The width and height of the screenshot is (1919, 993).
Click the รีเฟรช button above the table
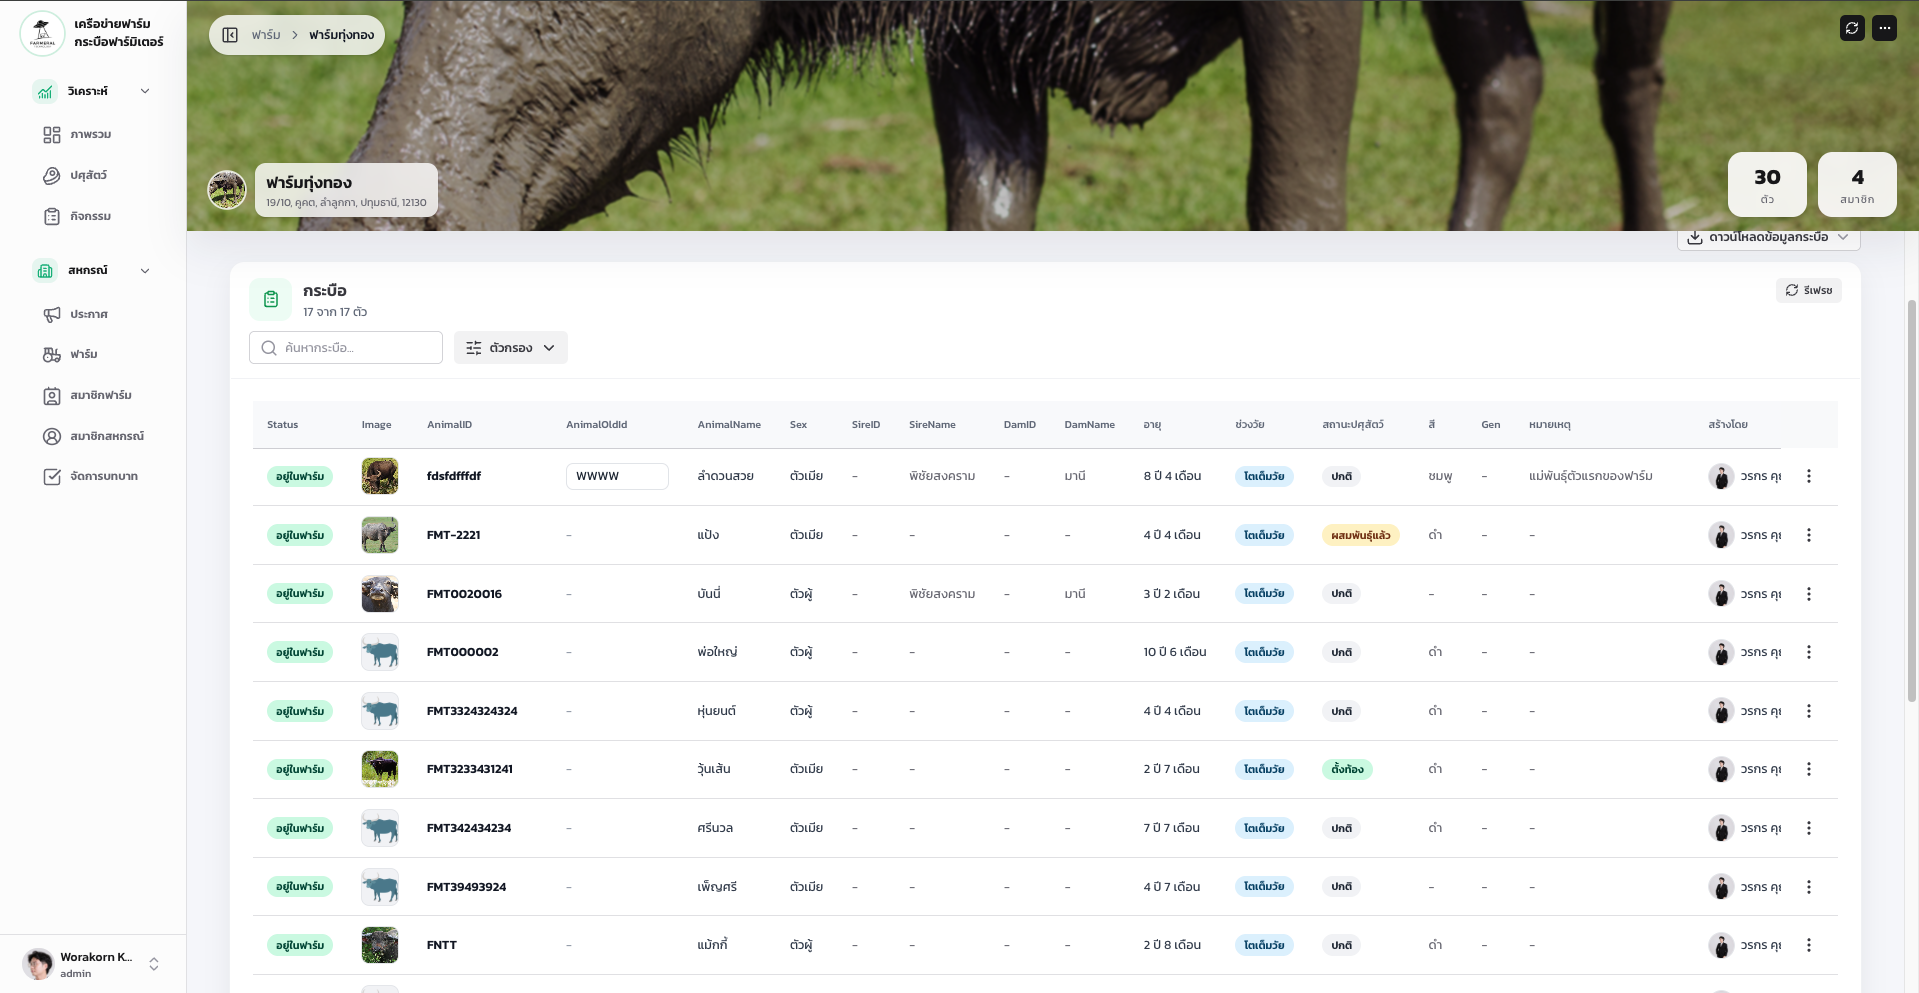pyautogui.click(x=1808, y=290)
